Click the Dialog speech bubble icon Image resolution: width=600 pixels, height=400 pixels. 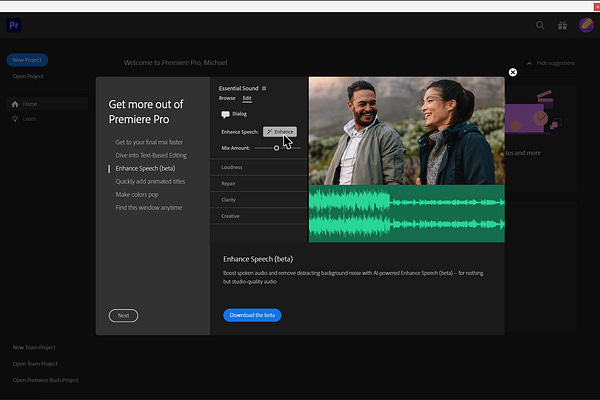(225, 114)
